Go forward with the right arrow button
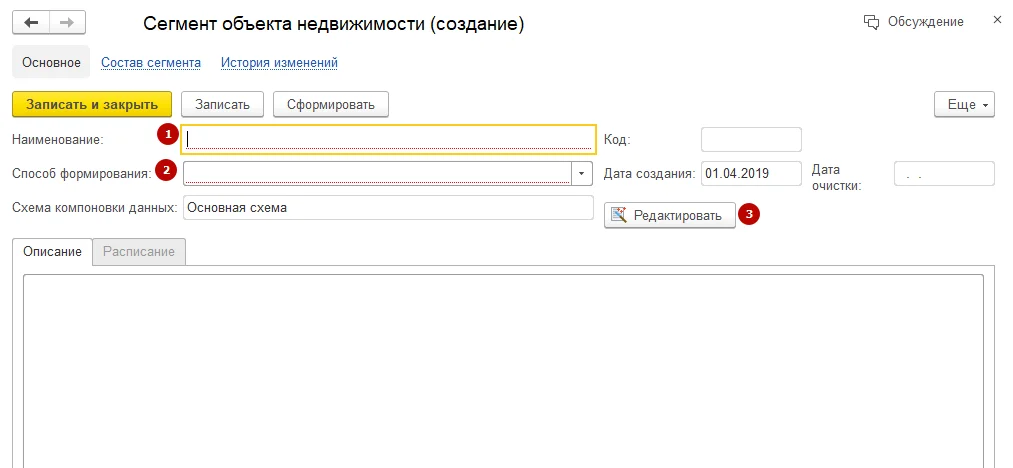Viewport: 1013px width, 468px height. pos(67,22)
